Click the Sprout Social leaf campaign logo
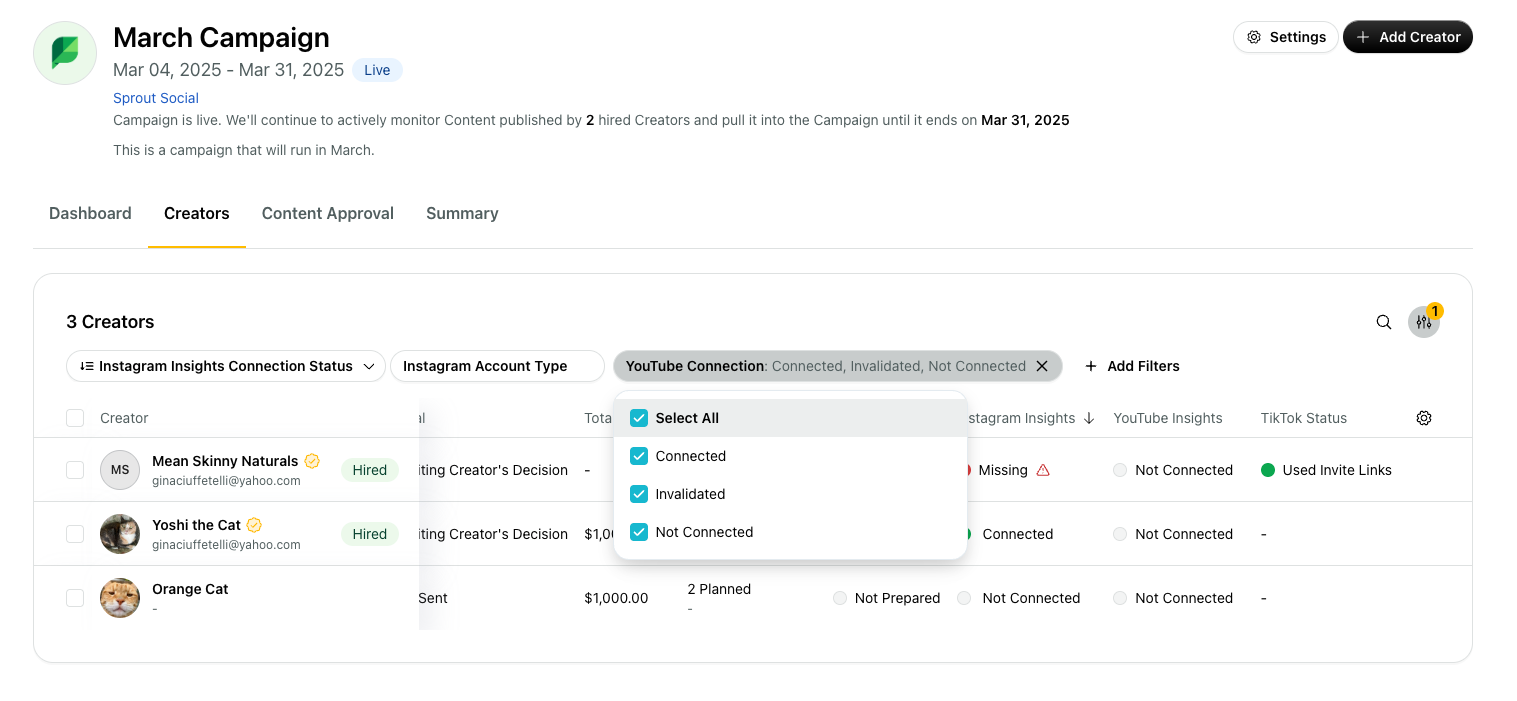1517x701 pixels. (x=64, y=52)
